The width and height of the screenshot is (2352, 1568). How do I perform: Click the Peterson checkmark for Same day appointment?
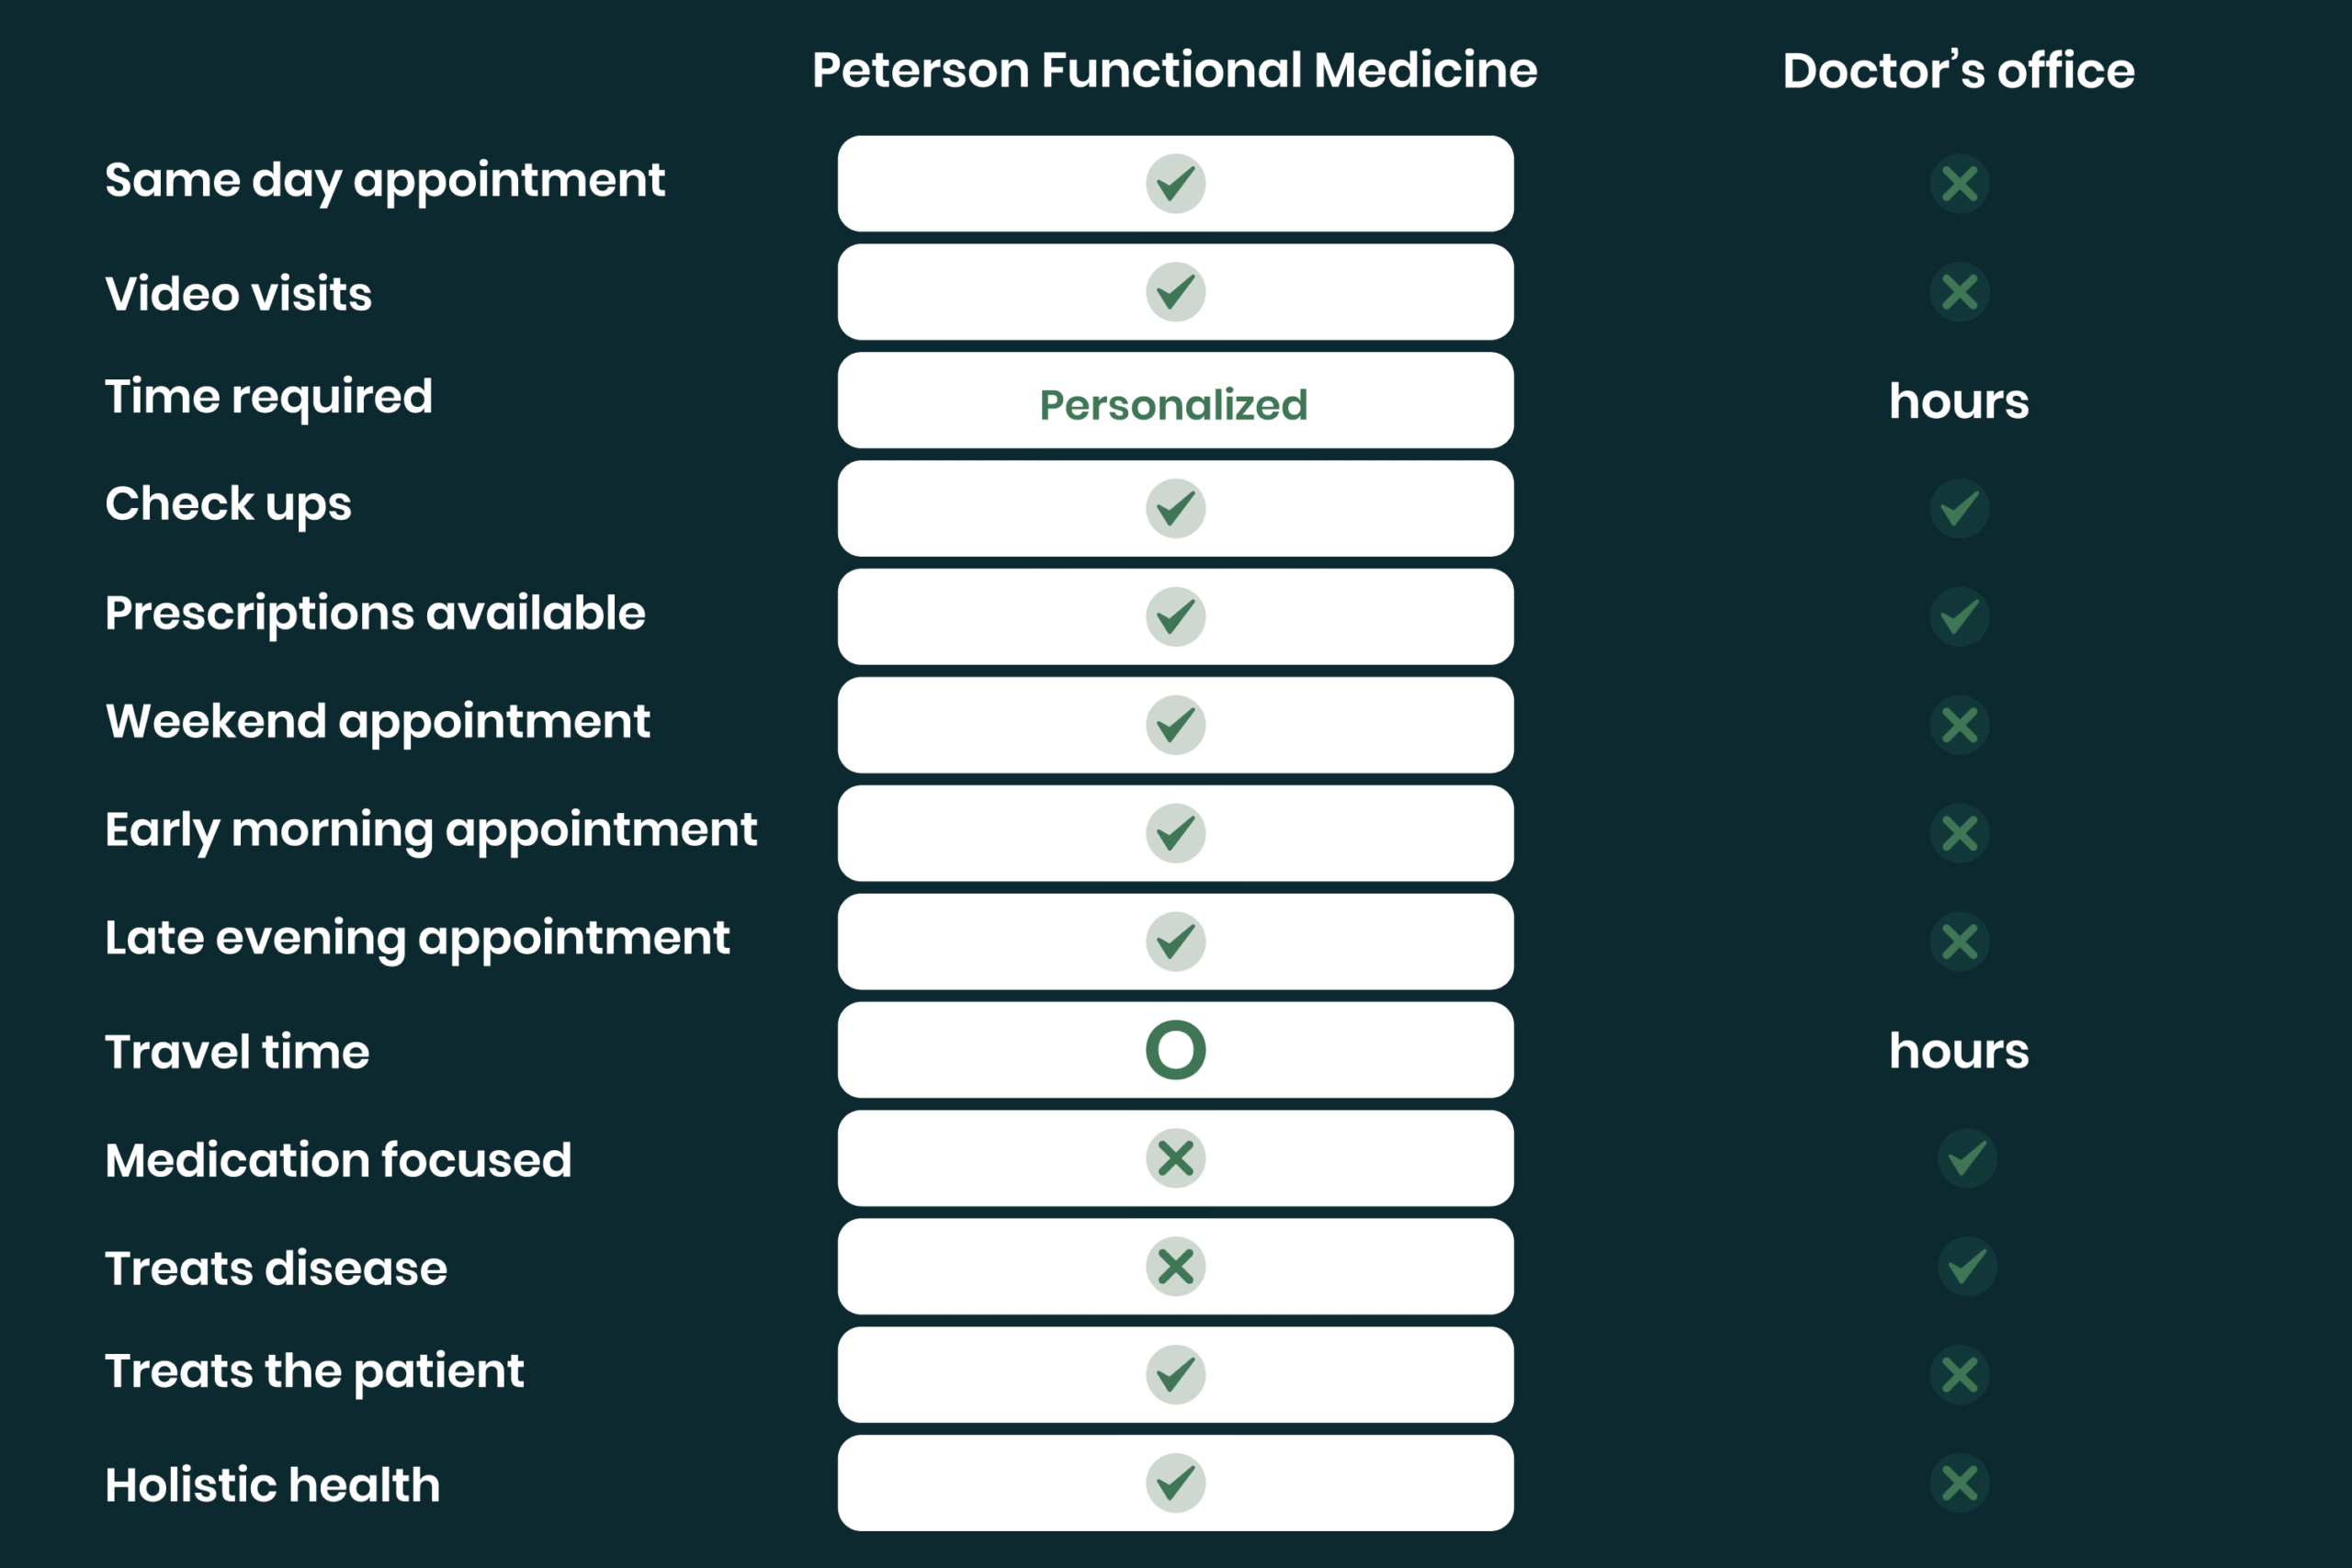pyautogui.click(x=1175, y=184)
